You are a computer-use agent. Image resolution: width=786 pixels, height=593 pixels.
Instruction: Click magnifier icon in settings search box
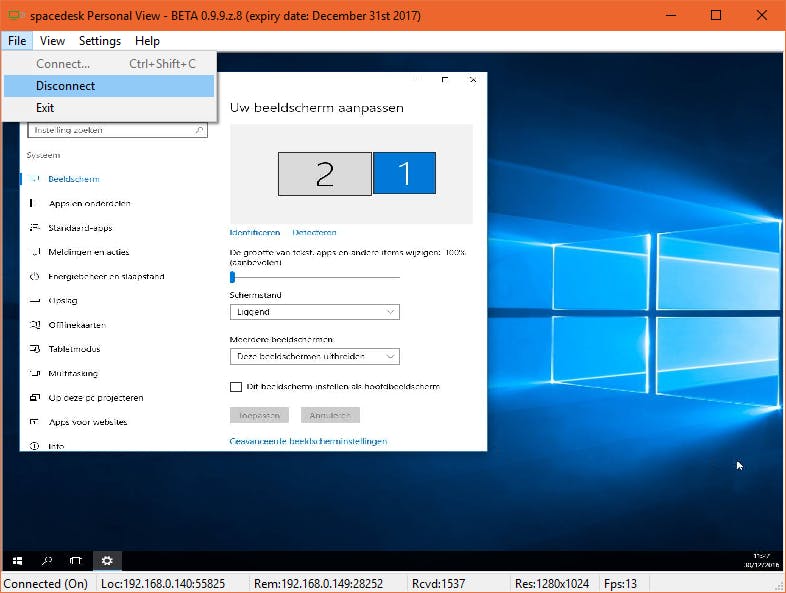point(199,130)
